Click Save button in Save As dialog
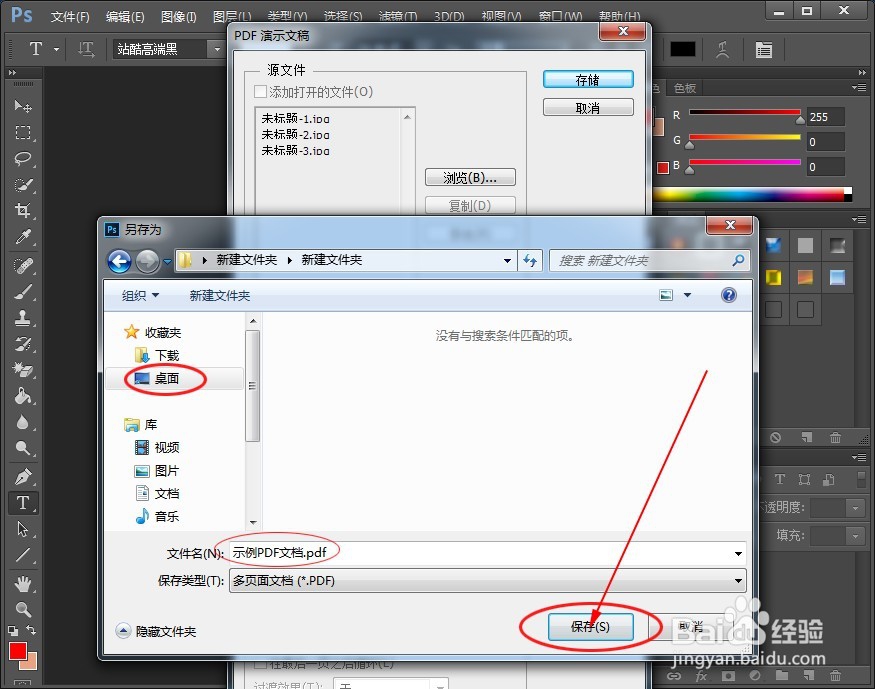This screenshot has height=689, width=875. tap(590, 627)
